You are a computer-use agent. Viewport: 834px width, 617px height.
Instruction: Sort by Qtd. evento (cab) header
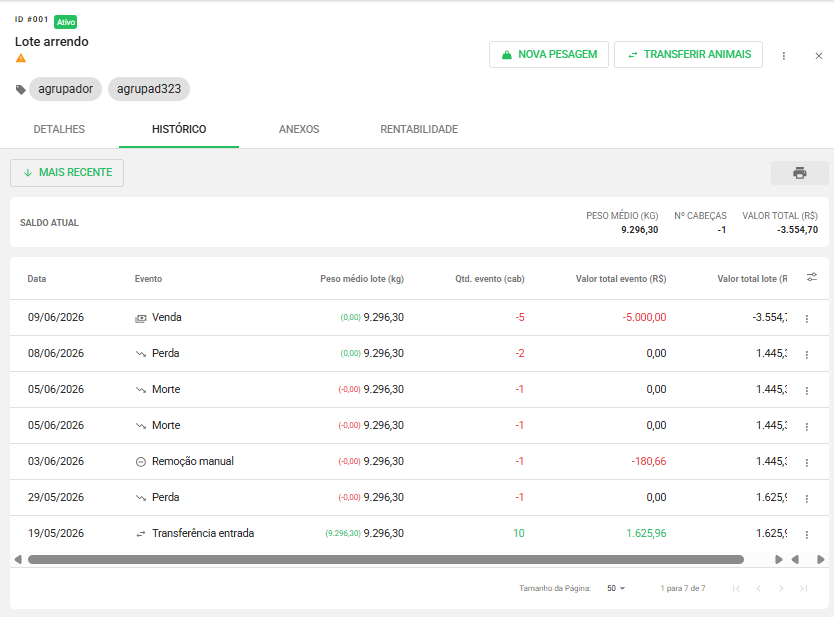(490, 279)
